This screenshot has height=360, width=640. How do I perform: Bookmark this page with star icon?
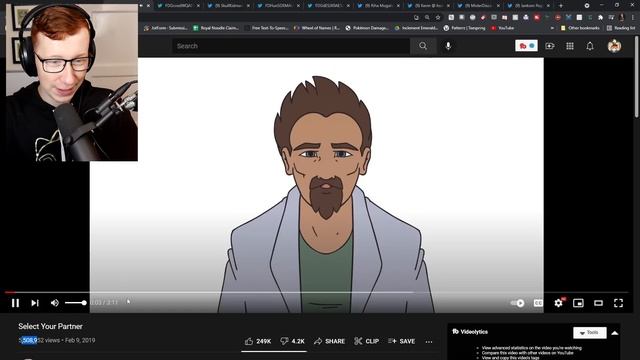pyautogui.click(x=438, y=18)
